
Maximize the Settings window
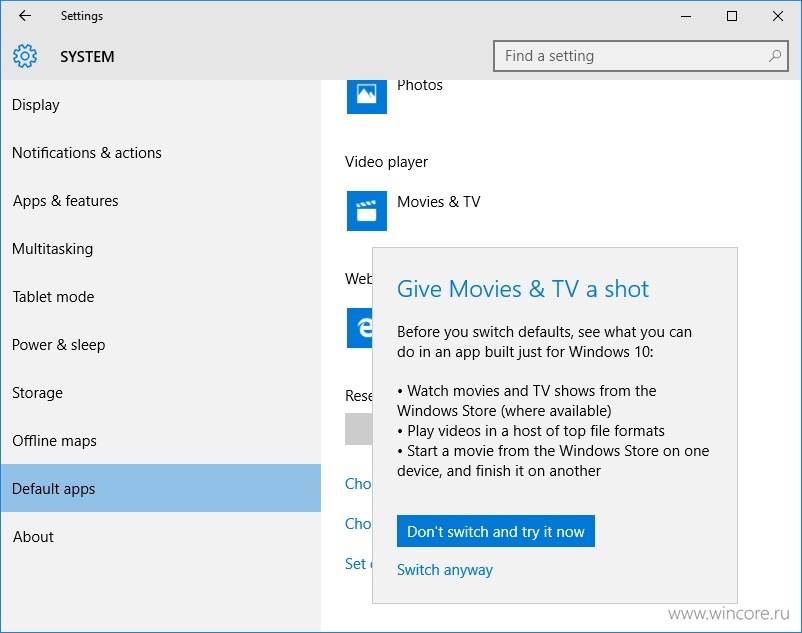(x=732, y=16)
